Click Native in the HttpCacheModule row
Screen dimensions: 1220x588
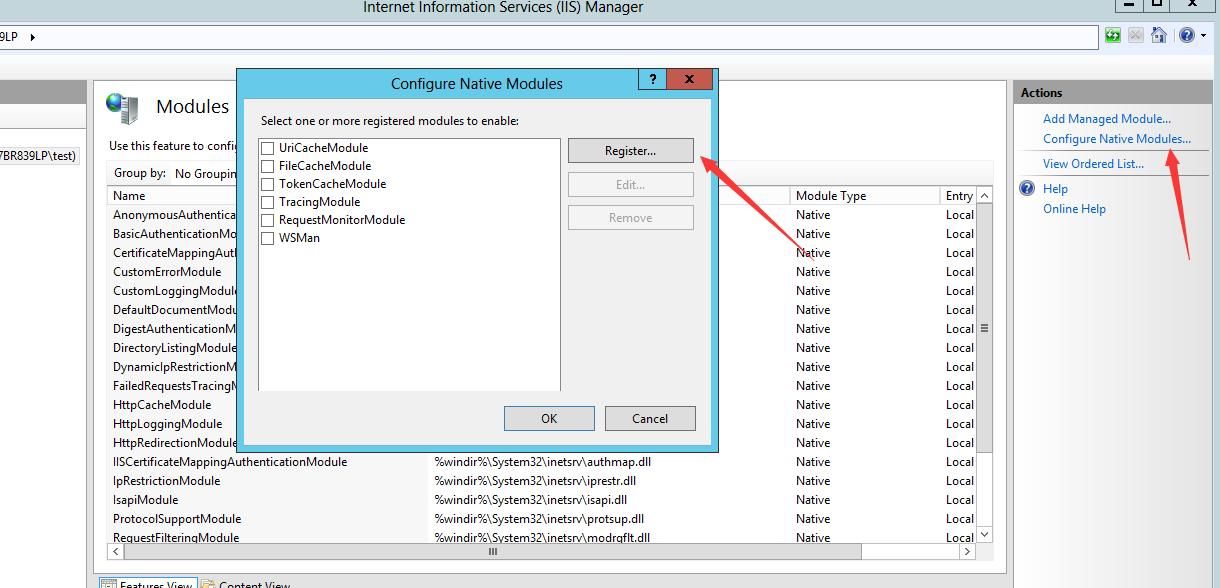pos(813,405)
